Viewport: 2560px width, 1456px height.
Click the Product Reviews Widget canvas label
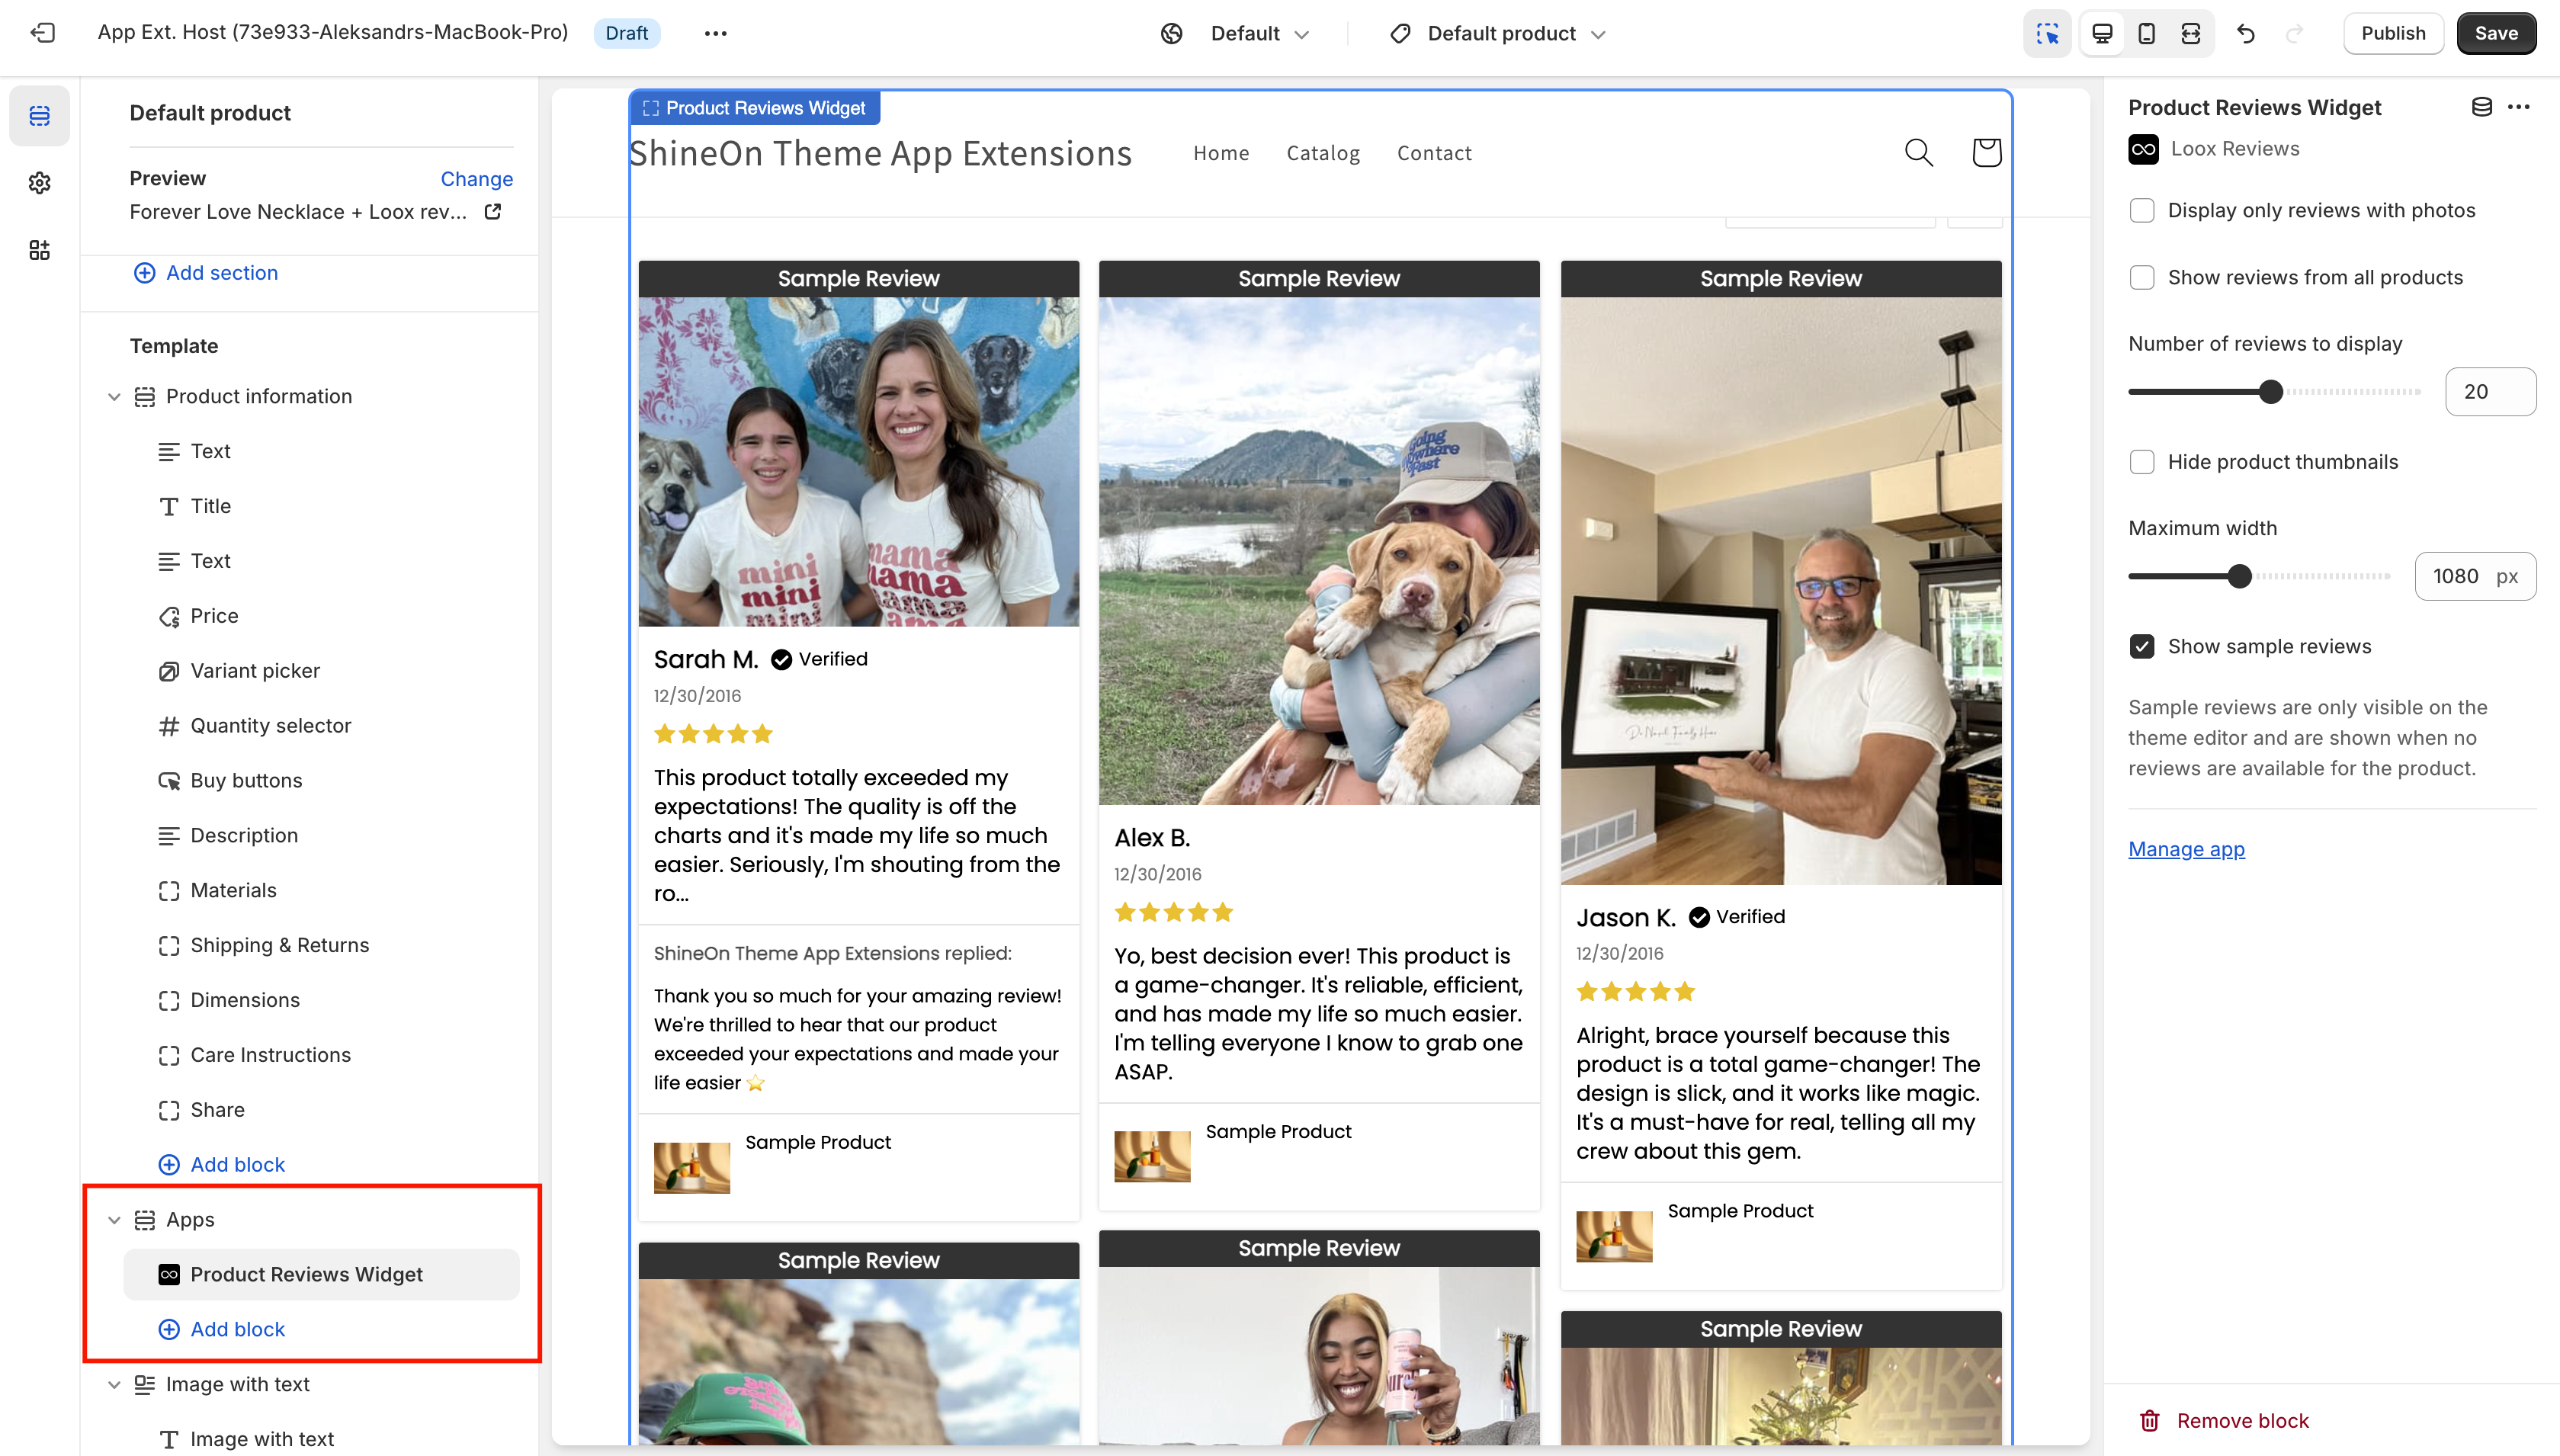pos(755,108)
